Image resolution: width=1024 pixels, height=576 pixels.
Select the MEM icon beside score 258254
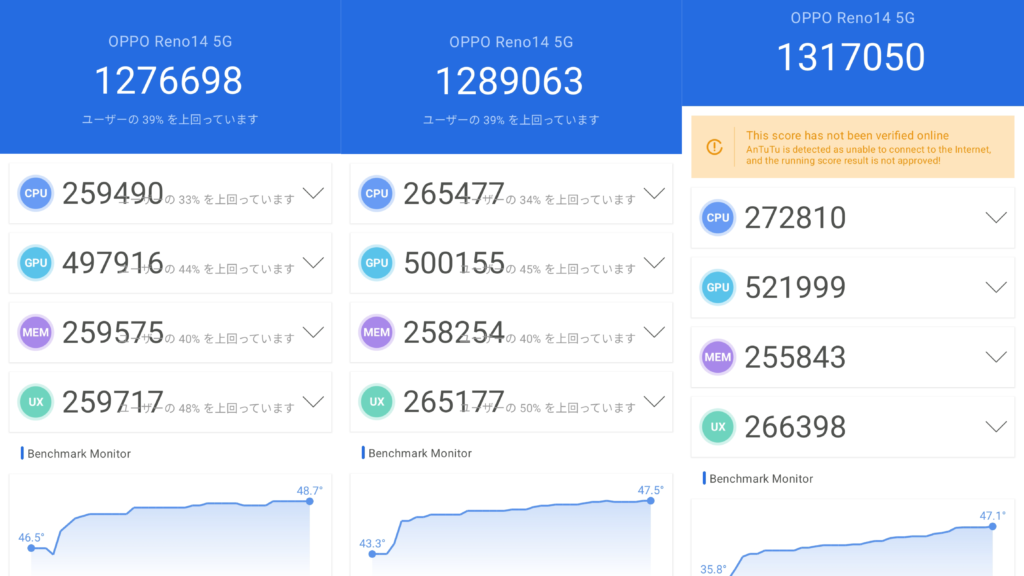point(377,332)
